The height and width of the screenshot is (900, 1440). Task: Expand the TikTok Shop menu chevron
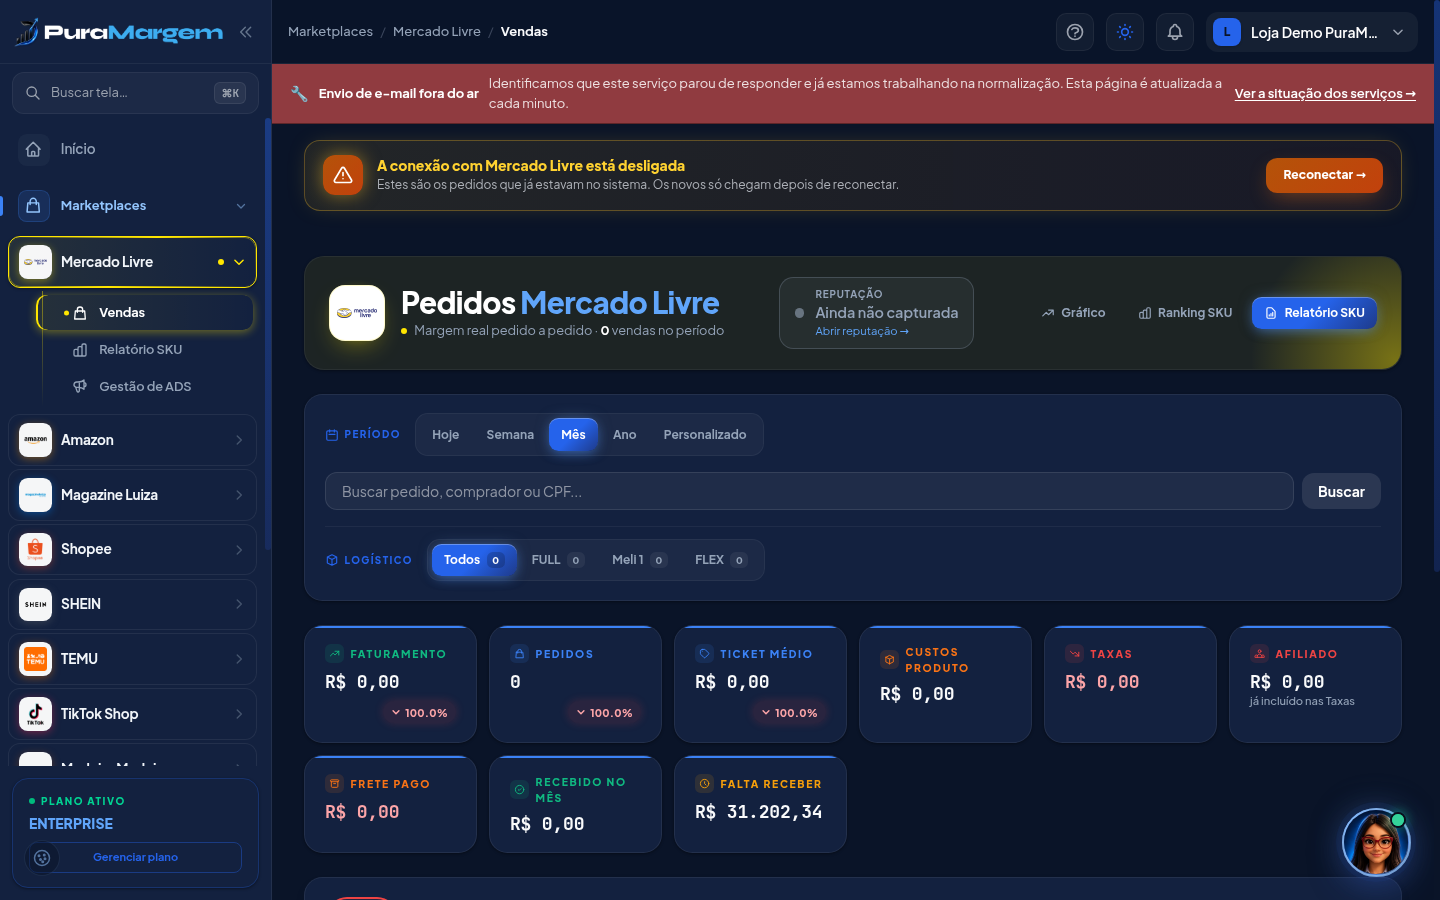click(x=239, y=714)
